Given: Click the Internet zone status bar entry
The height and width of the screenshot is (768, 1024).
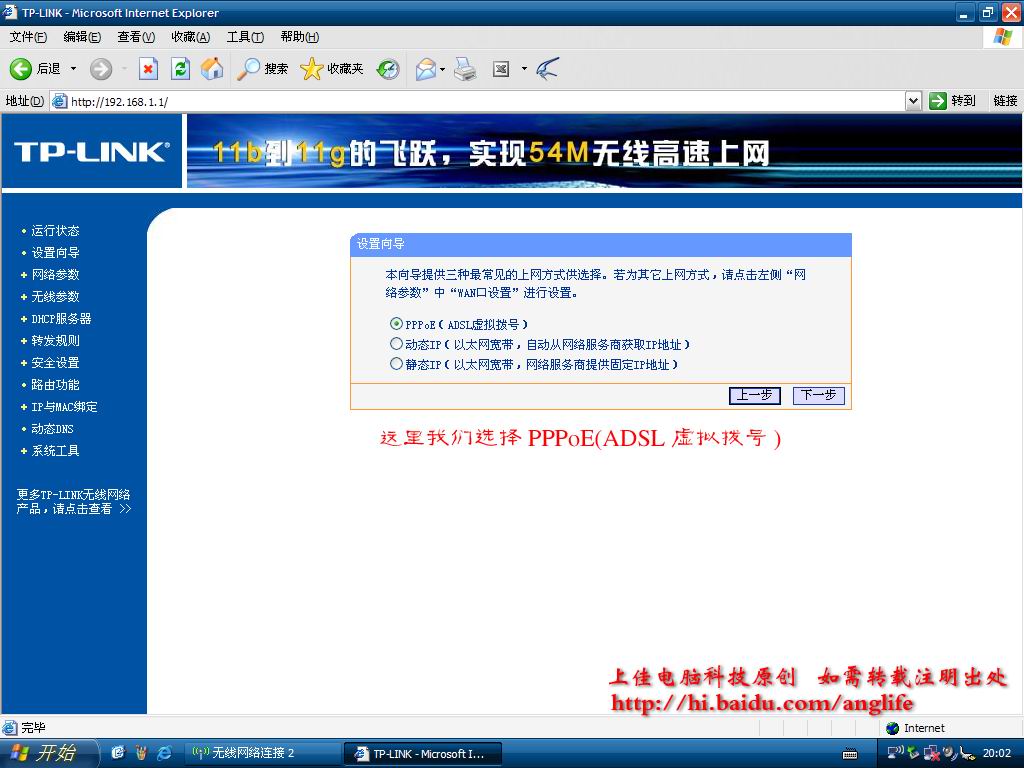Looking at the screenshot, I should point(915,728).
